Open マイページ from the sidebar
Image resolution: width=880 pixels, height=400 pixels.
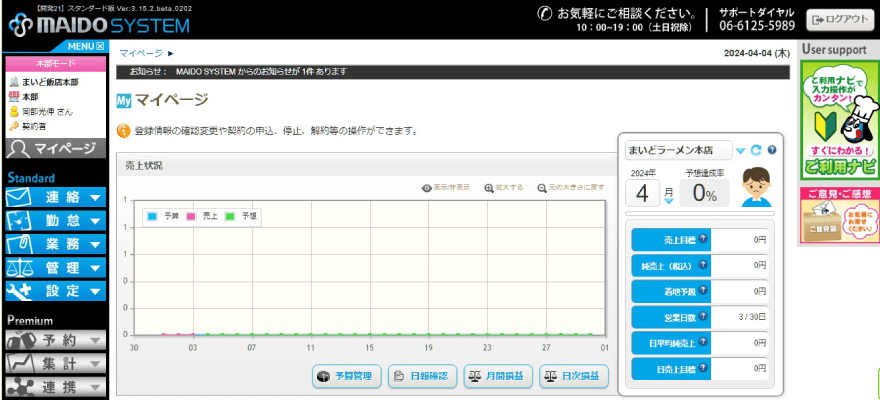pyautogui.click(x=56, y=149)
